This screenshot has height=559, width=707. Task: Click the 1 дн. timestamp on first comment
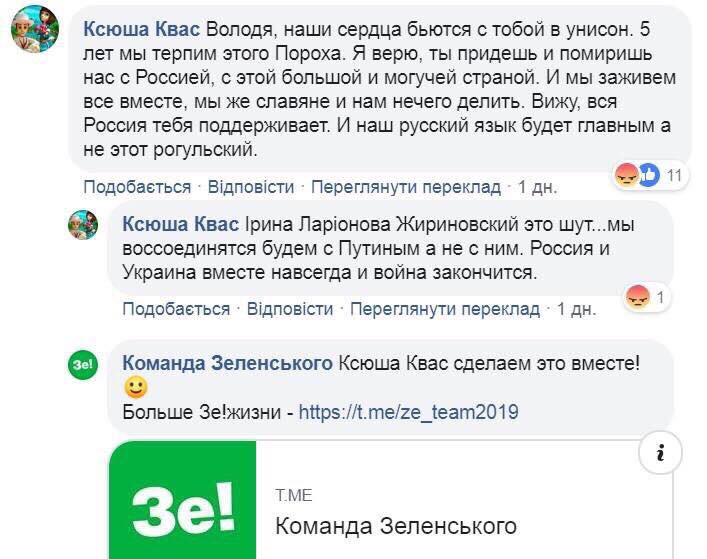pyautogui.click(x=537, y=187)
